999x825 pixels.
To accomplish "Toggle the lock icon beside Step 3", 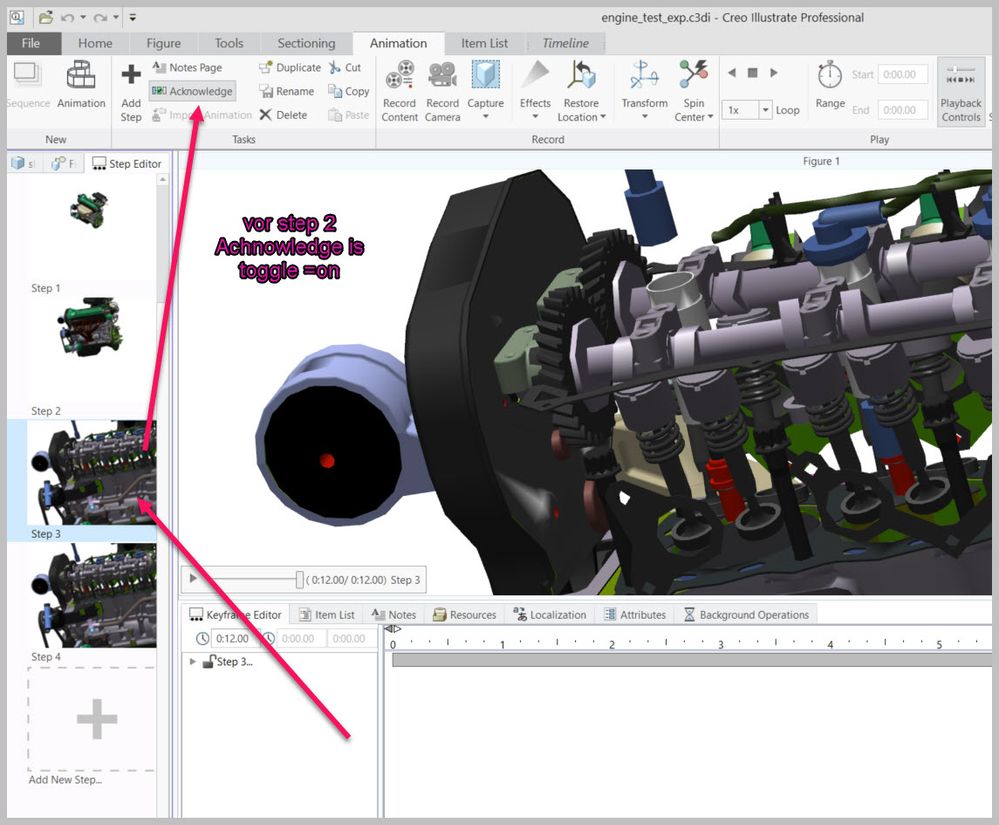I will [209, 662].
